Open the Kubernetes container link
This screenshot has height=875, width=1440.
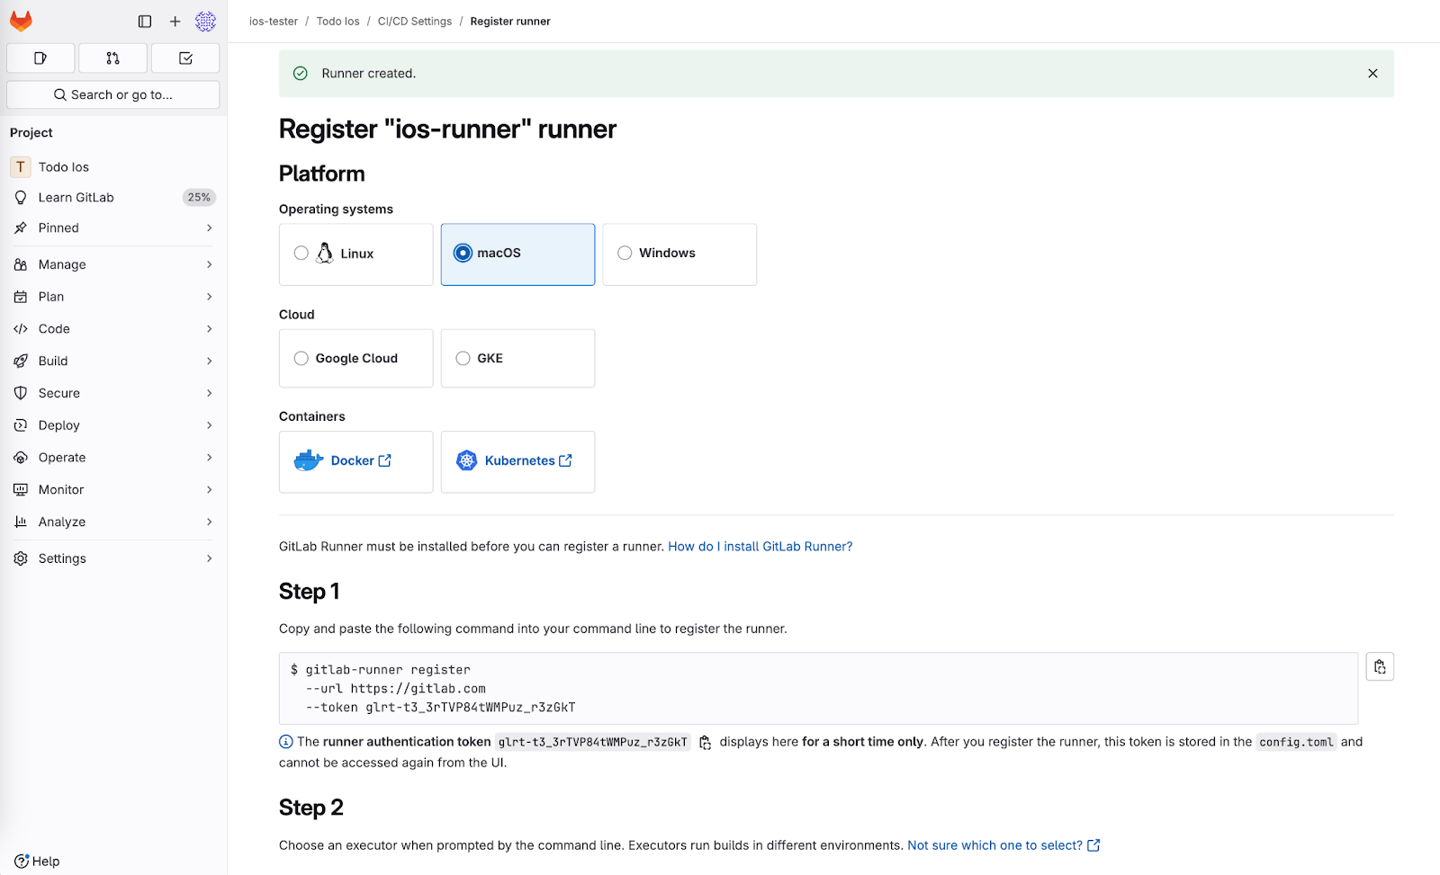[529, 461]
